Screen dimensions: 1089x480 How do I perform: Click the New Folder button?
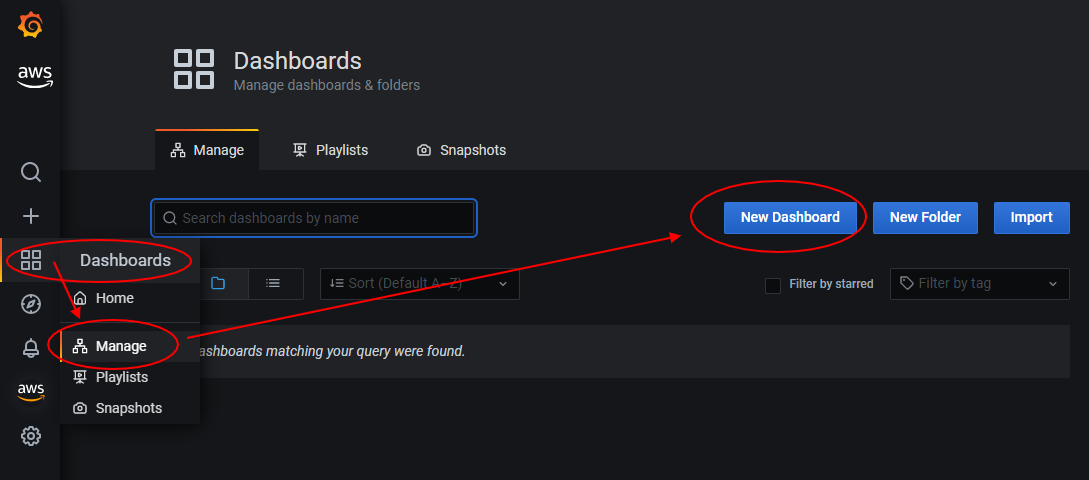[x=925, y=217]
